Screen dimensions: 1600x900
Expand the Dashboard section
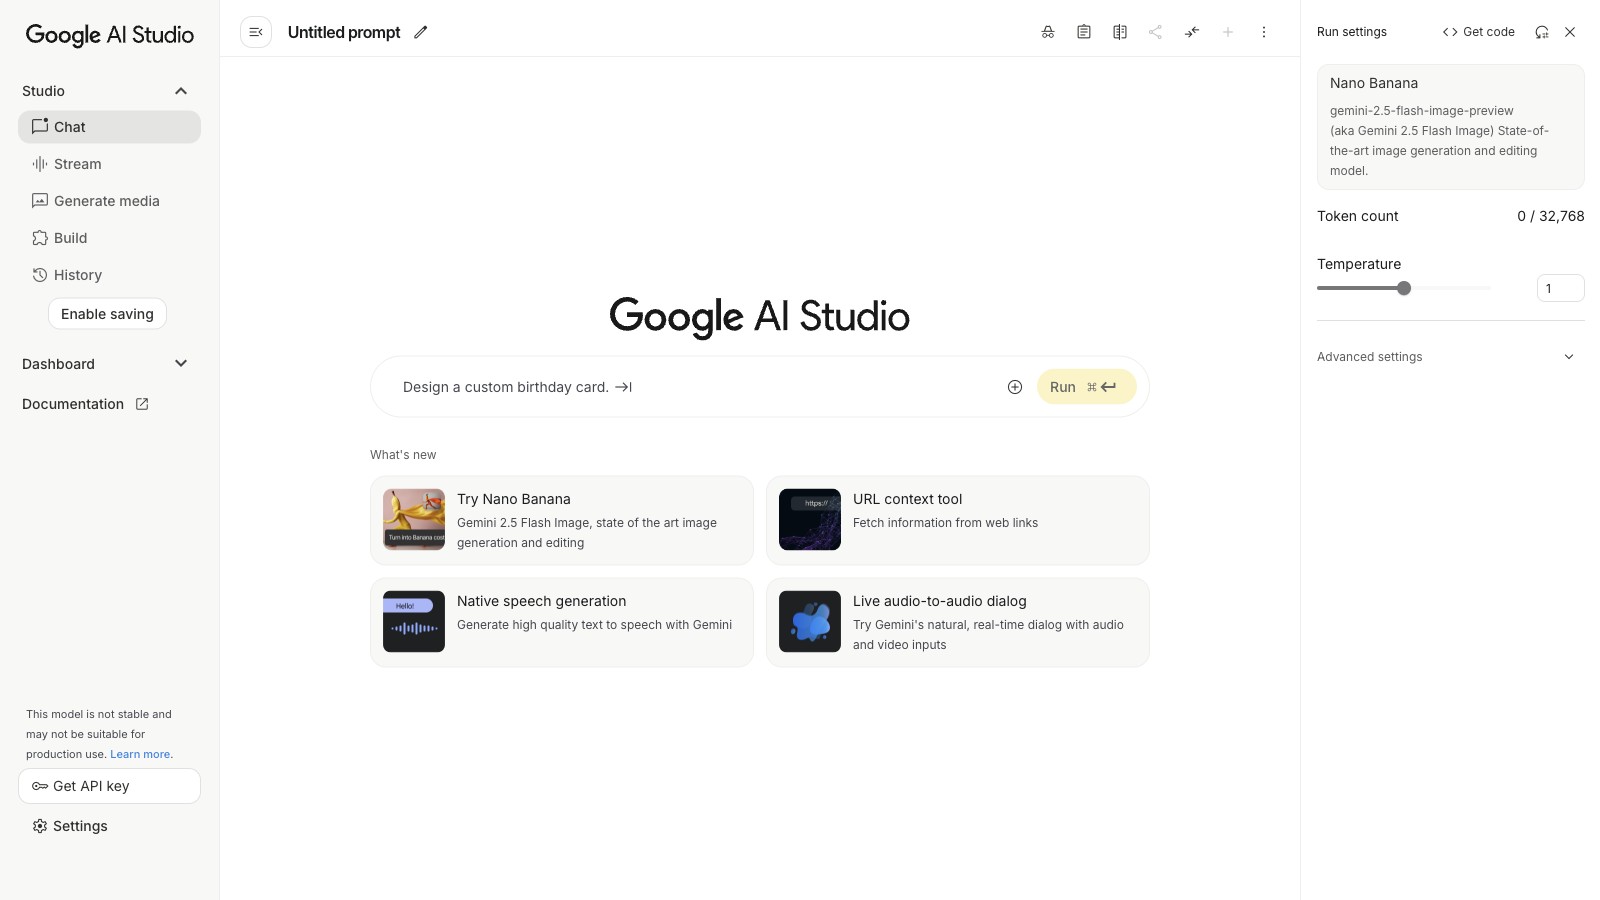181,363
